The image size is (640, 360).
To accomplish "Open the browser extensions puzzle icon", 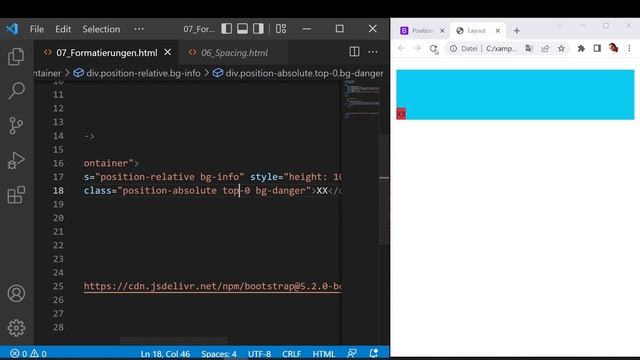I will pos(581,49).
